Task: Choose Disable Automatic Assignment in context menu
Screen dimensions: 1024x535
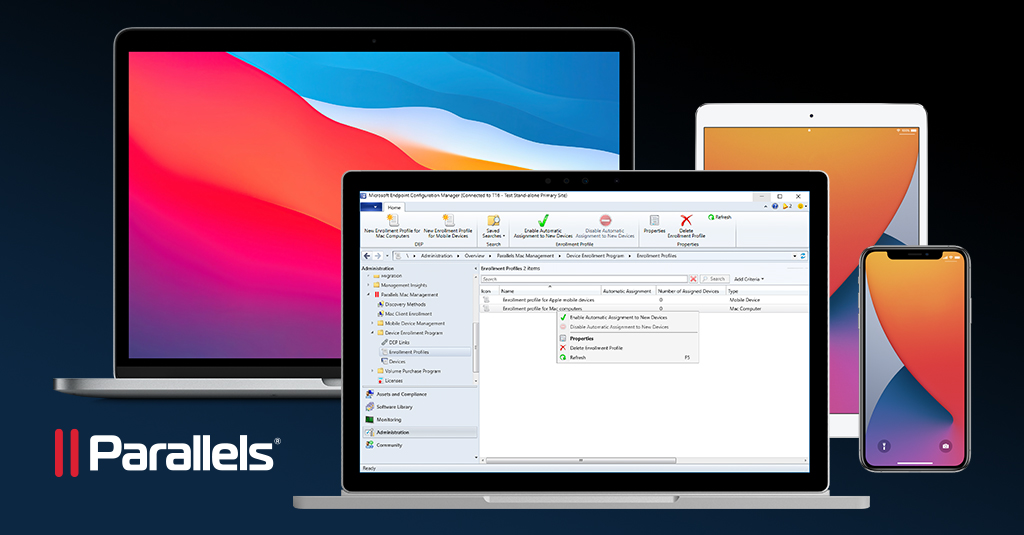Action: [627, 327]
